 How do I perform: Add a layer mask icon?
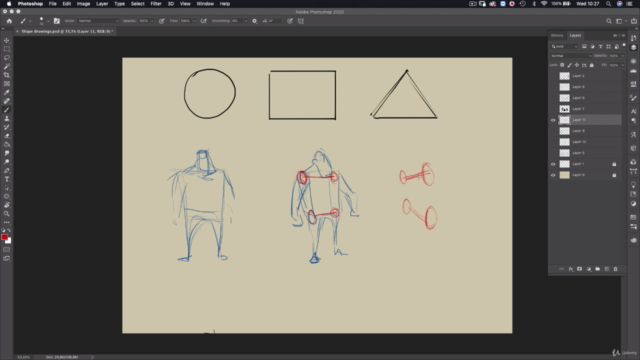pos(579,269)
